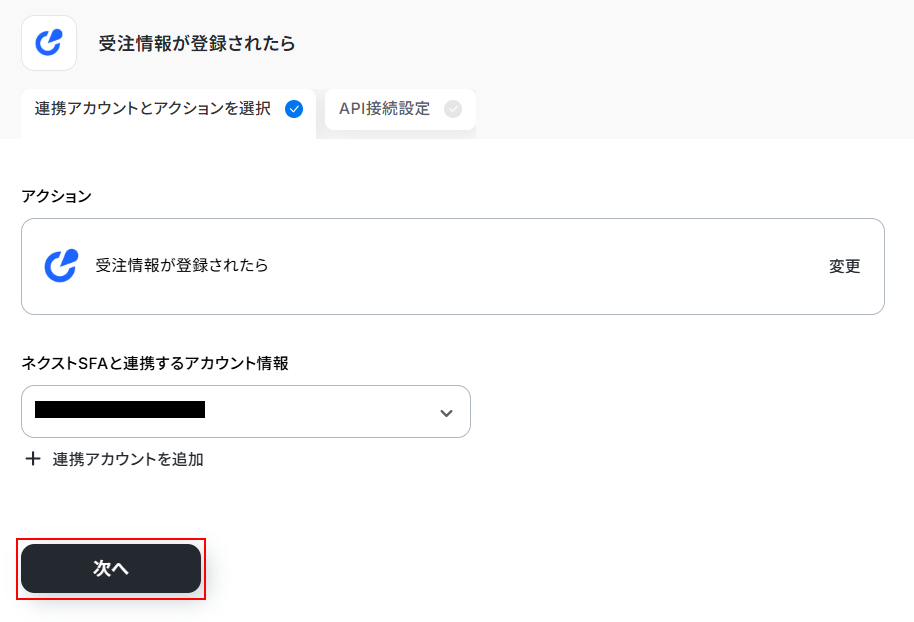
Task: Open the API接続設定 tab
Action: (x=385, y=109)
